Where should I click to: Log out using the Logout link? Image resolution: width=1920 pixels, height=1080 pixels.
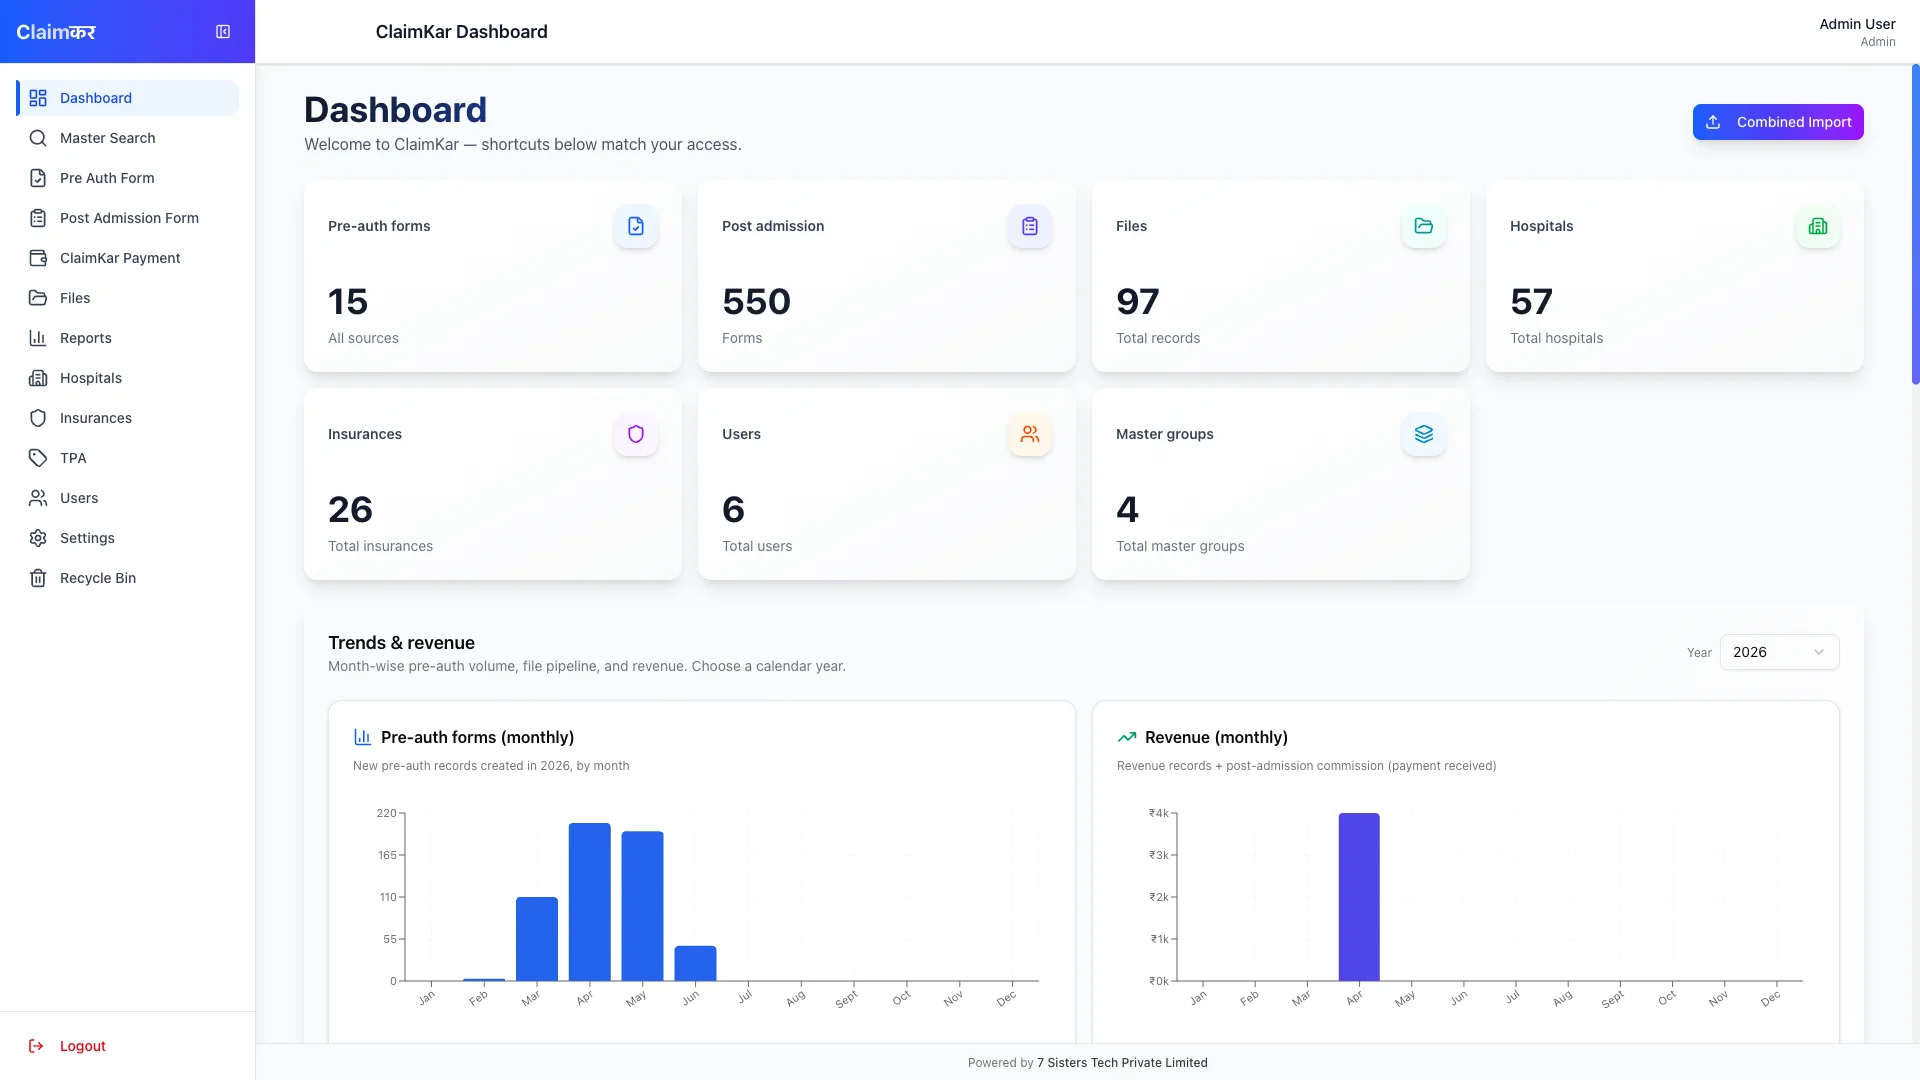pos(82,1046)
